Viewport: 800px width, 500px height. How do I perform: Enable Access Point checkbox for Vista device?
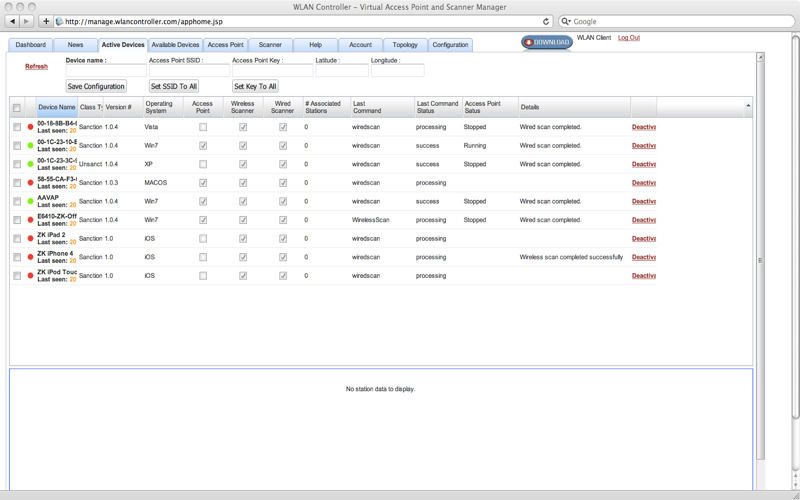203,127
